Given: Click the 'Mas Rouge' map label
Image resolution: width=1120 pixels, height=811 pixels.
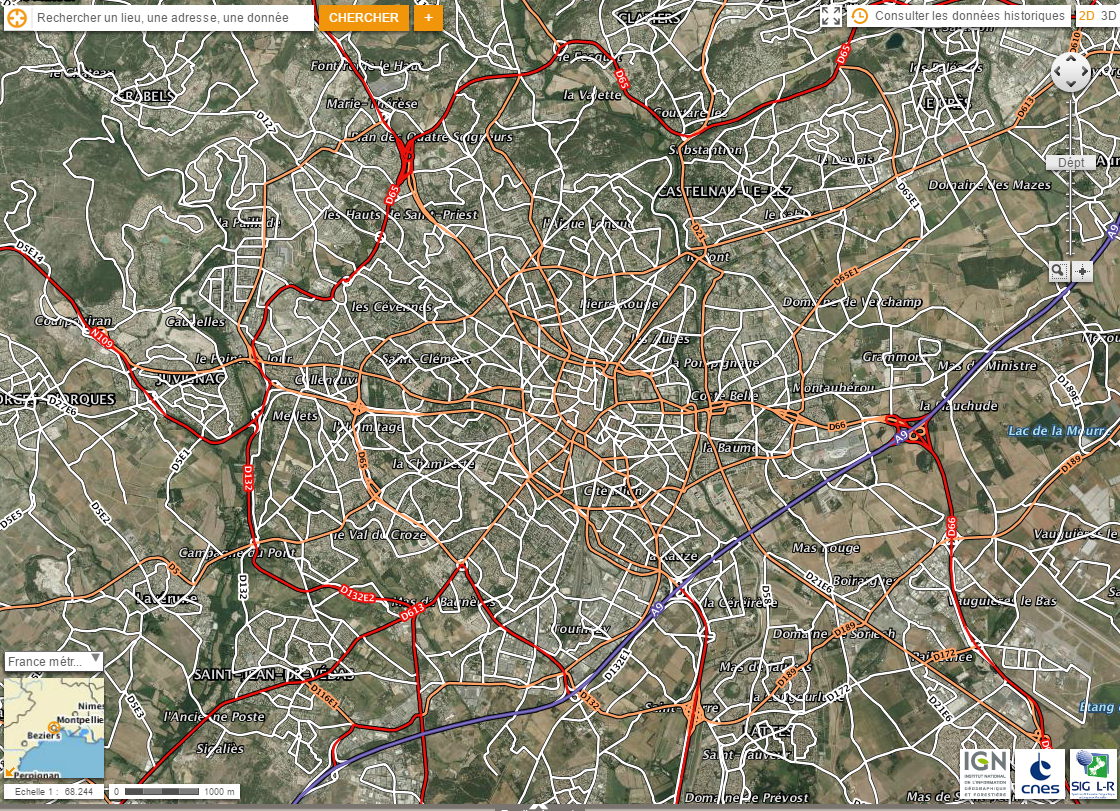Looking at the screenshot, I should point(826,548).
